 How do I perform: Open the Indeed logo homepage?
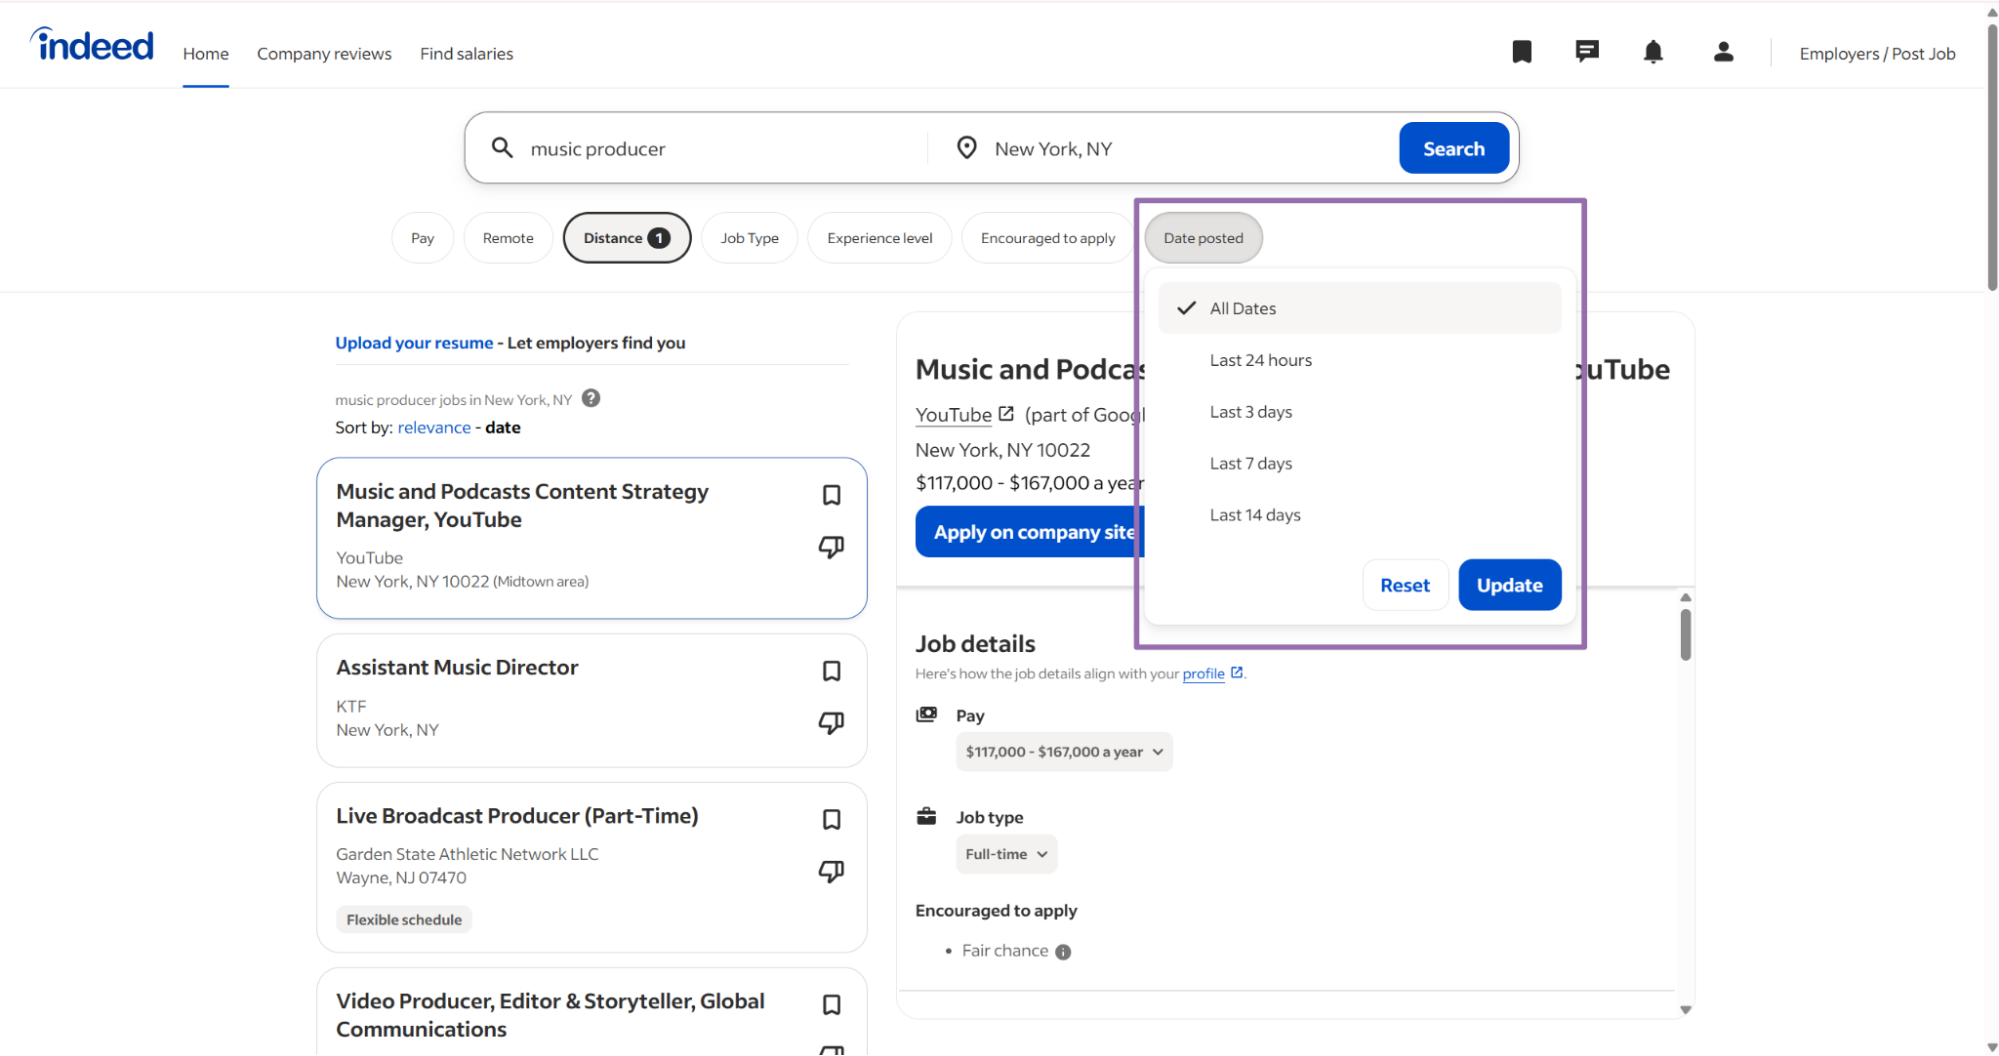[x=92, y=45]
